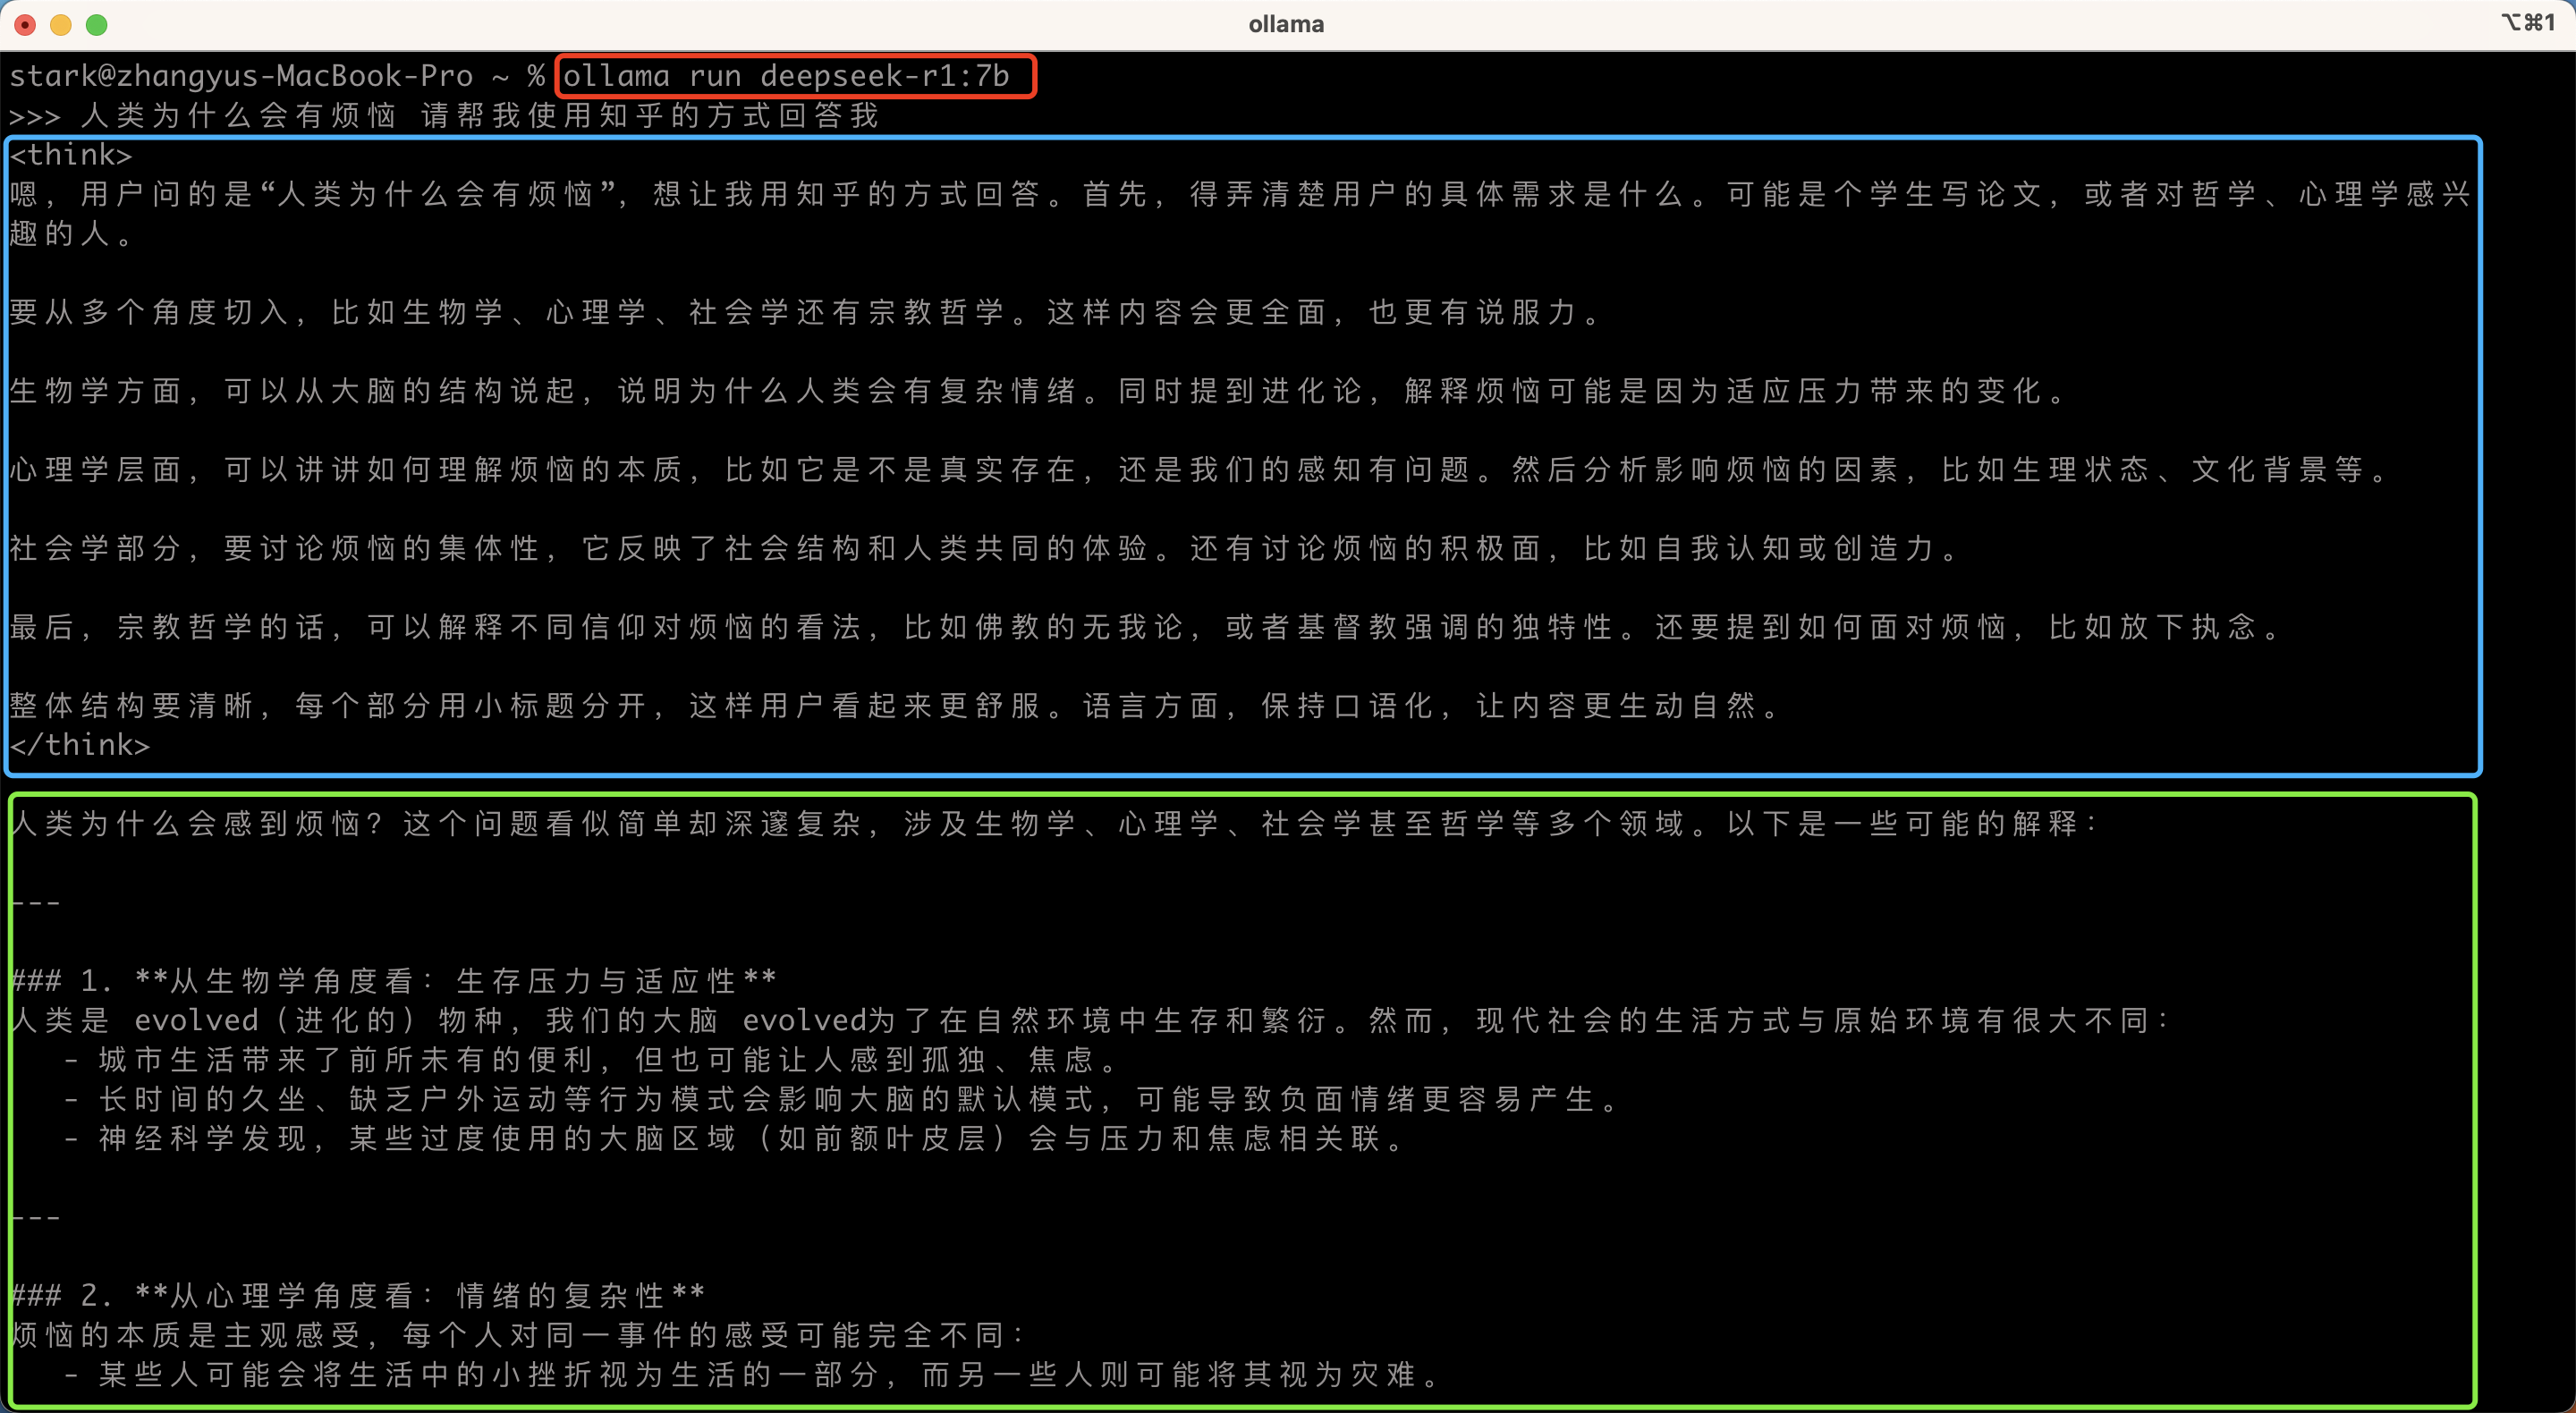Click the line '人类是 evolved（进化的）物种'

(x=1091, y=1020)
